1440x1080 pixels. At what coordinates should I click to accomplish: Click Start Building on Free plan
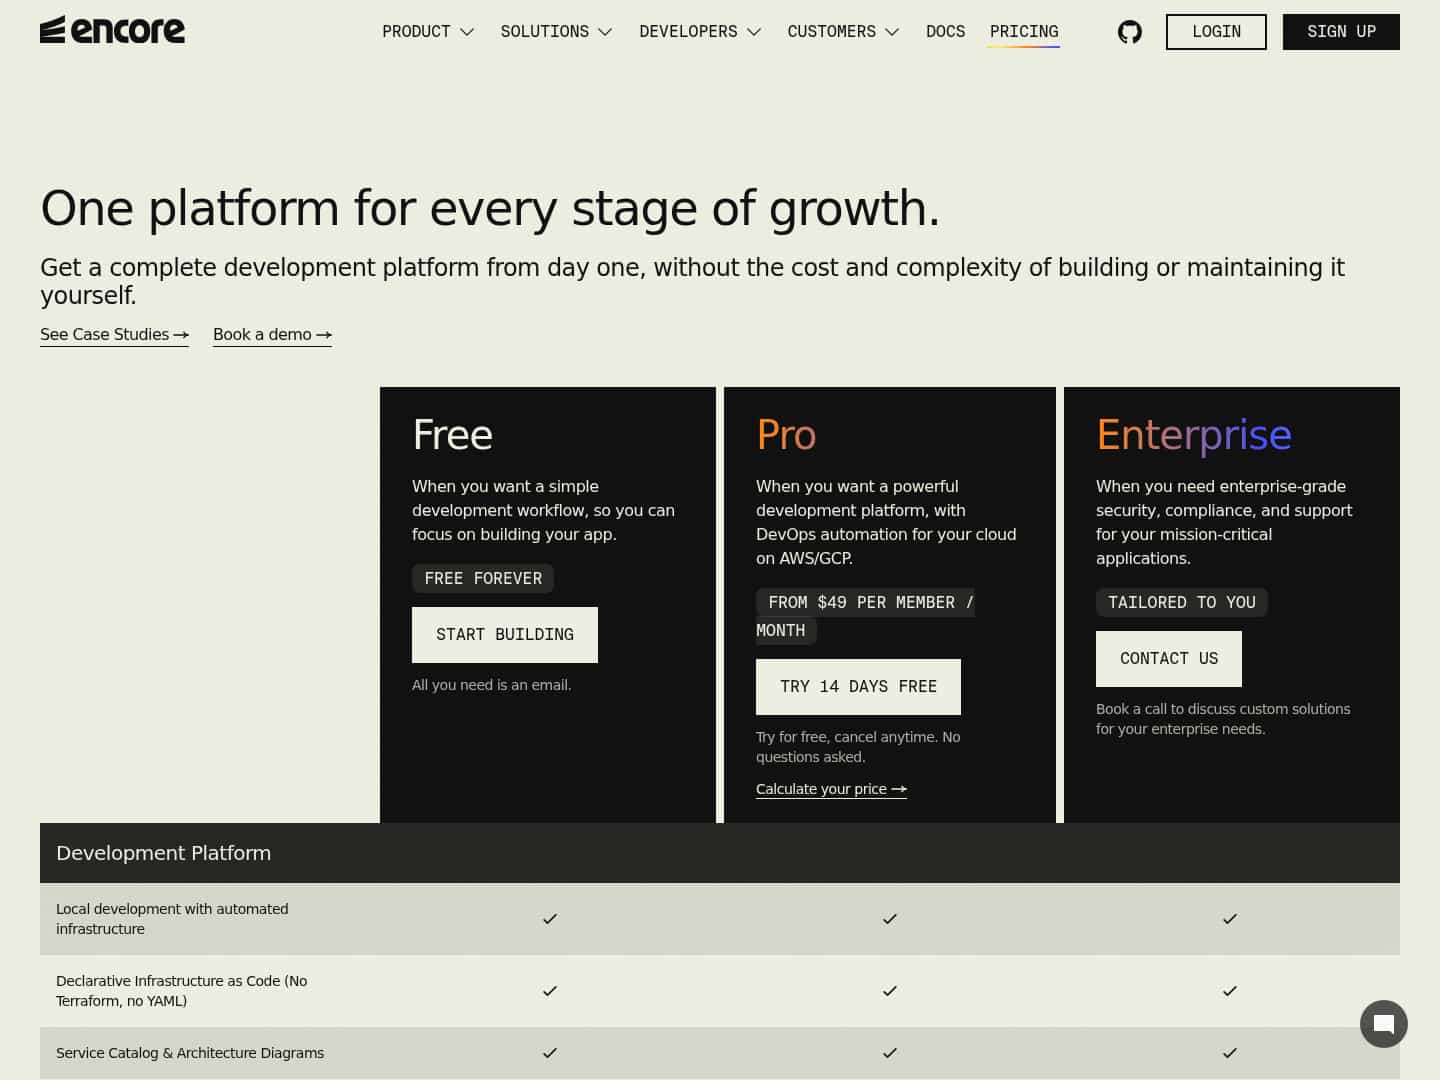(505, 635)
